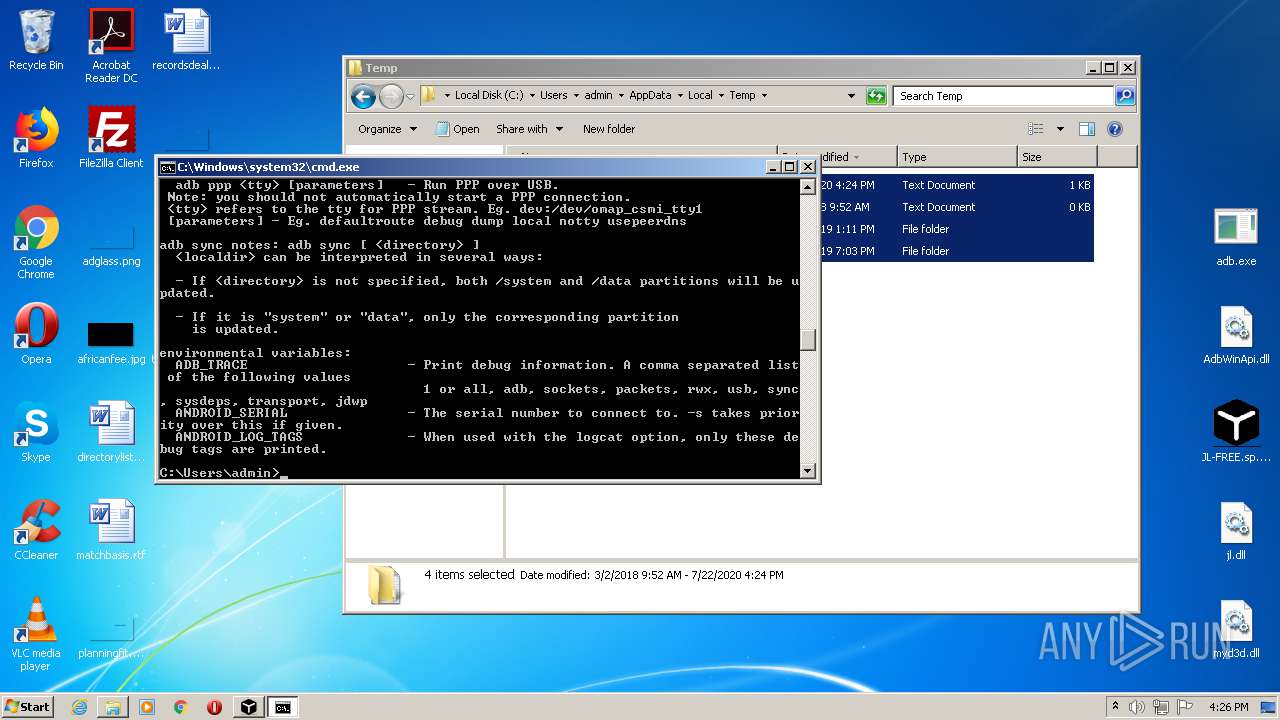The image size is (1280, 720).
Task: Show hidden system tray icons
Action: click(x=1115, y=707)
